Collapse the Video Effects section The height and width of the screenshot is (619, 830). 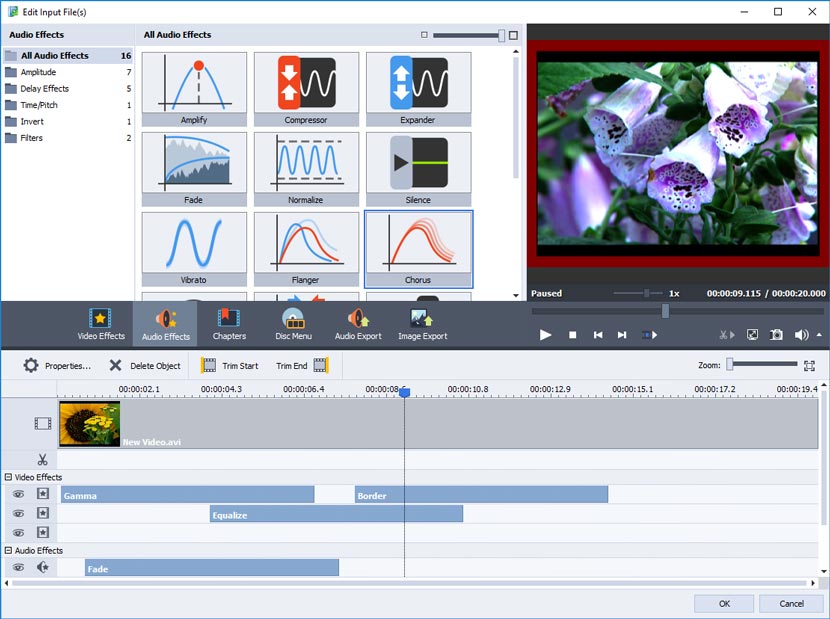pyautogui.click(x=8, y=477)
